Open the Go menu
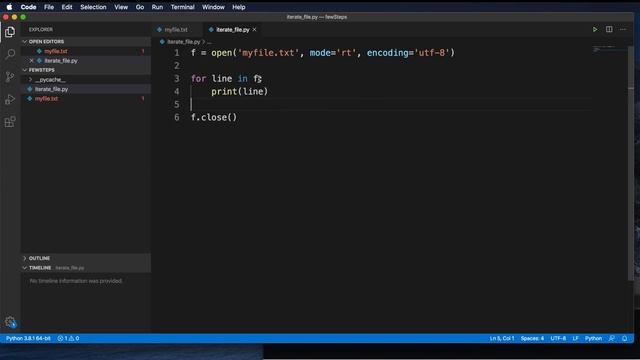640x360 pixels. [x=140, y=7]
